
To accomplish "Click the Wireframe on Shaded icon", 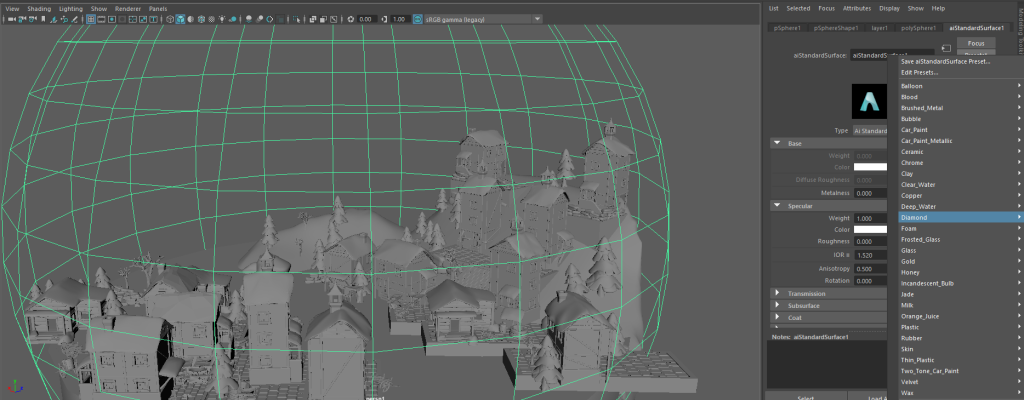I will pyautogui.click(x=201, y=19).
